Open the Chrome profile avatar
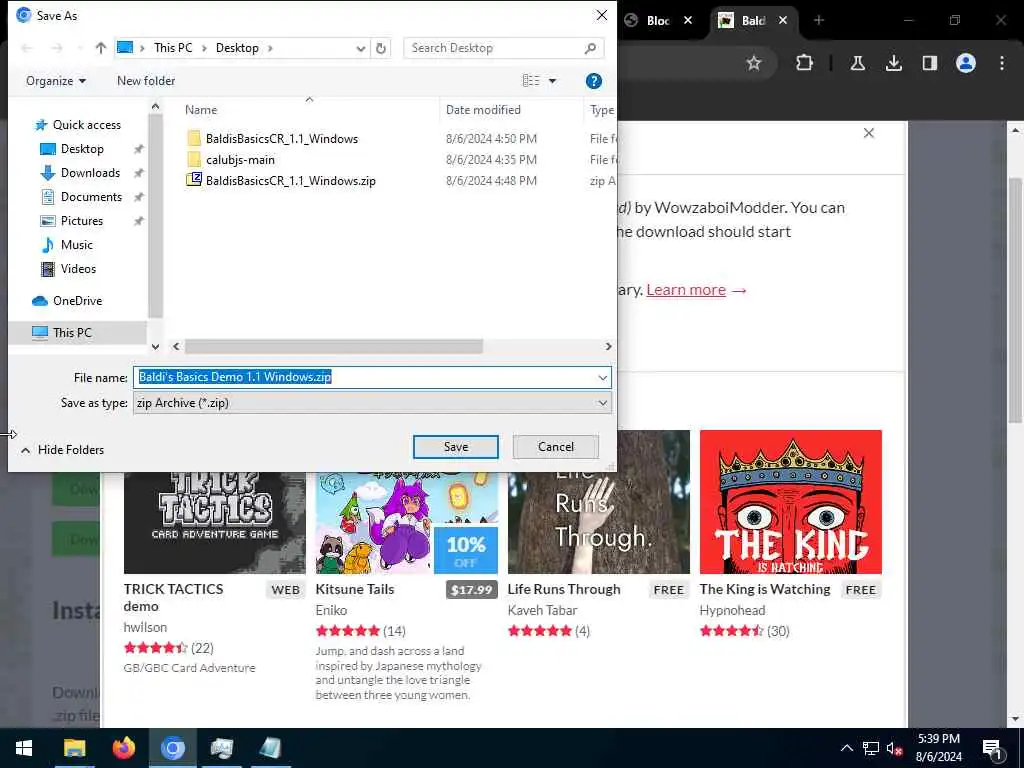Viewport: 1024px width, 768px height. click(x=965, y=63)
